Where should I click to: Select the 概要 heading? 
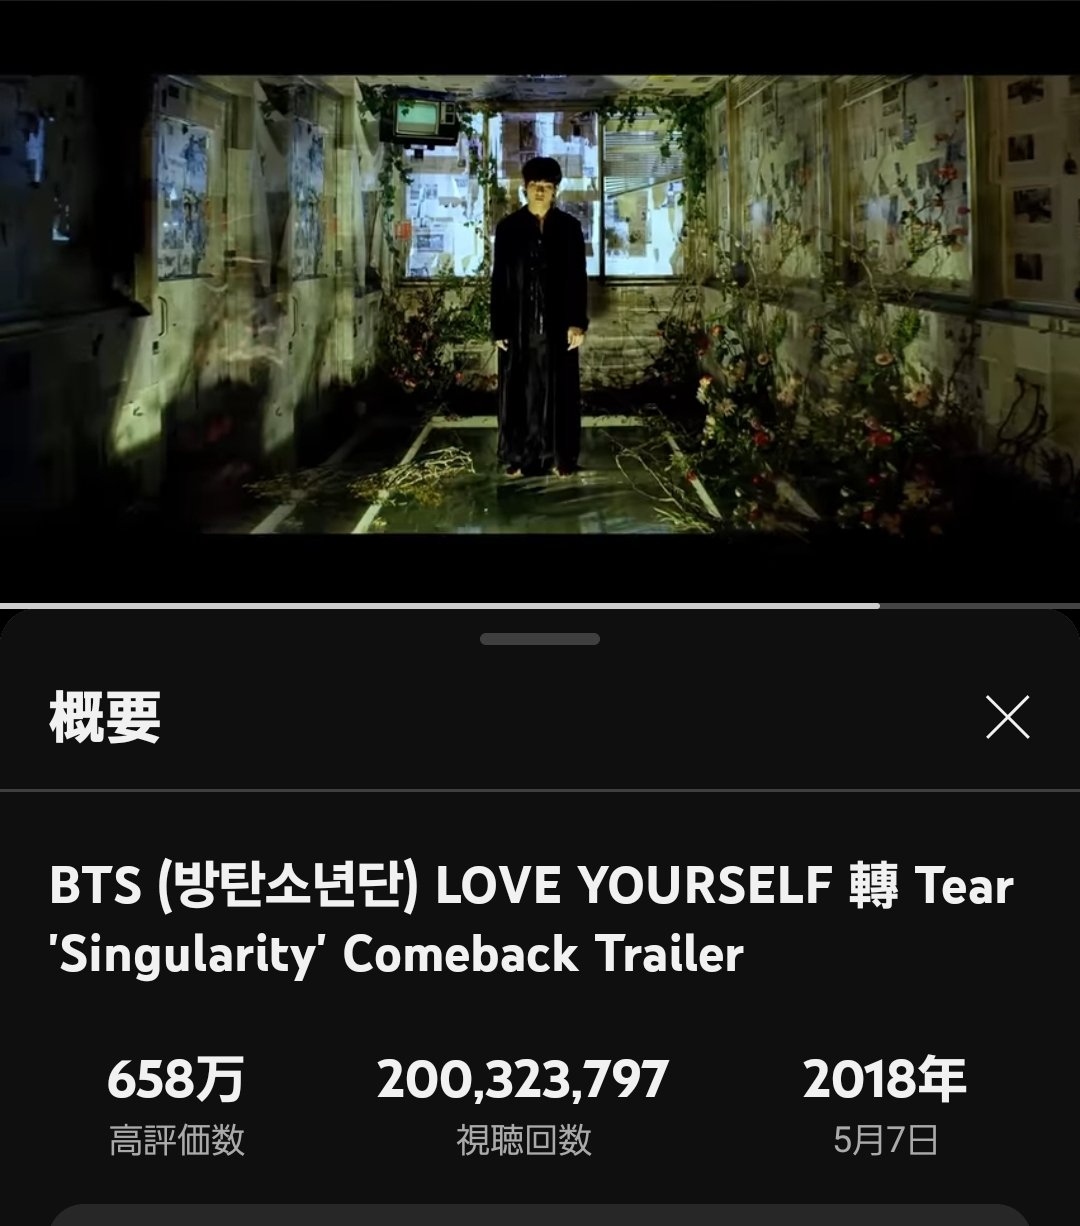(105, 718)
